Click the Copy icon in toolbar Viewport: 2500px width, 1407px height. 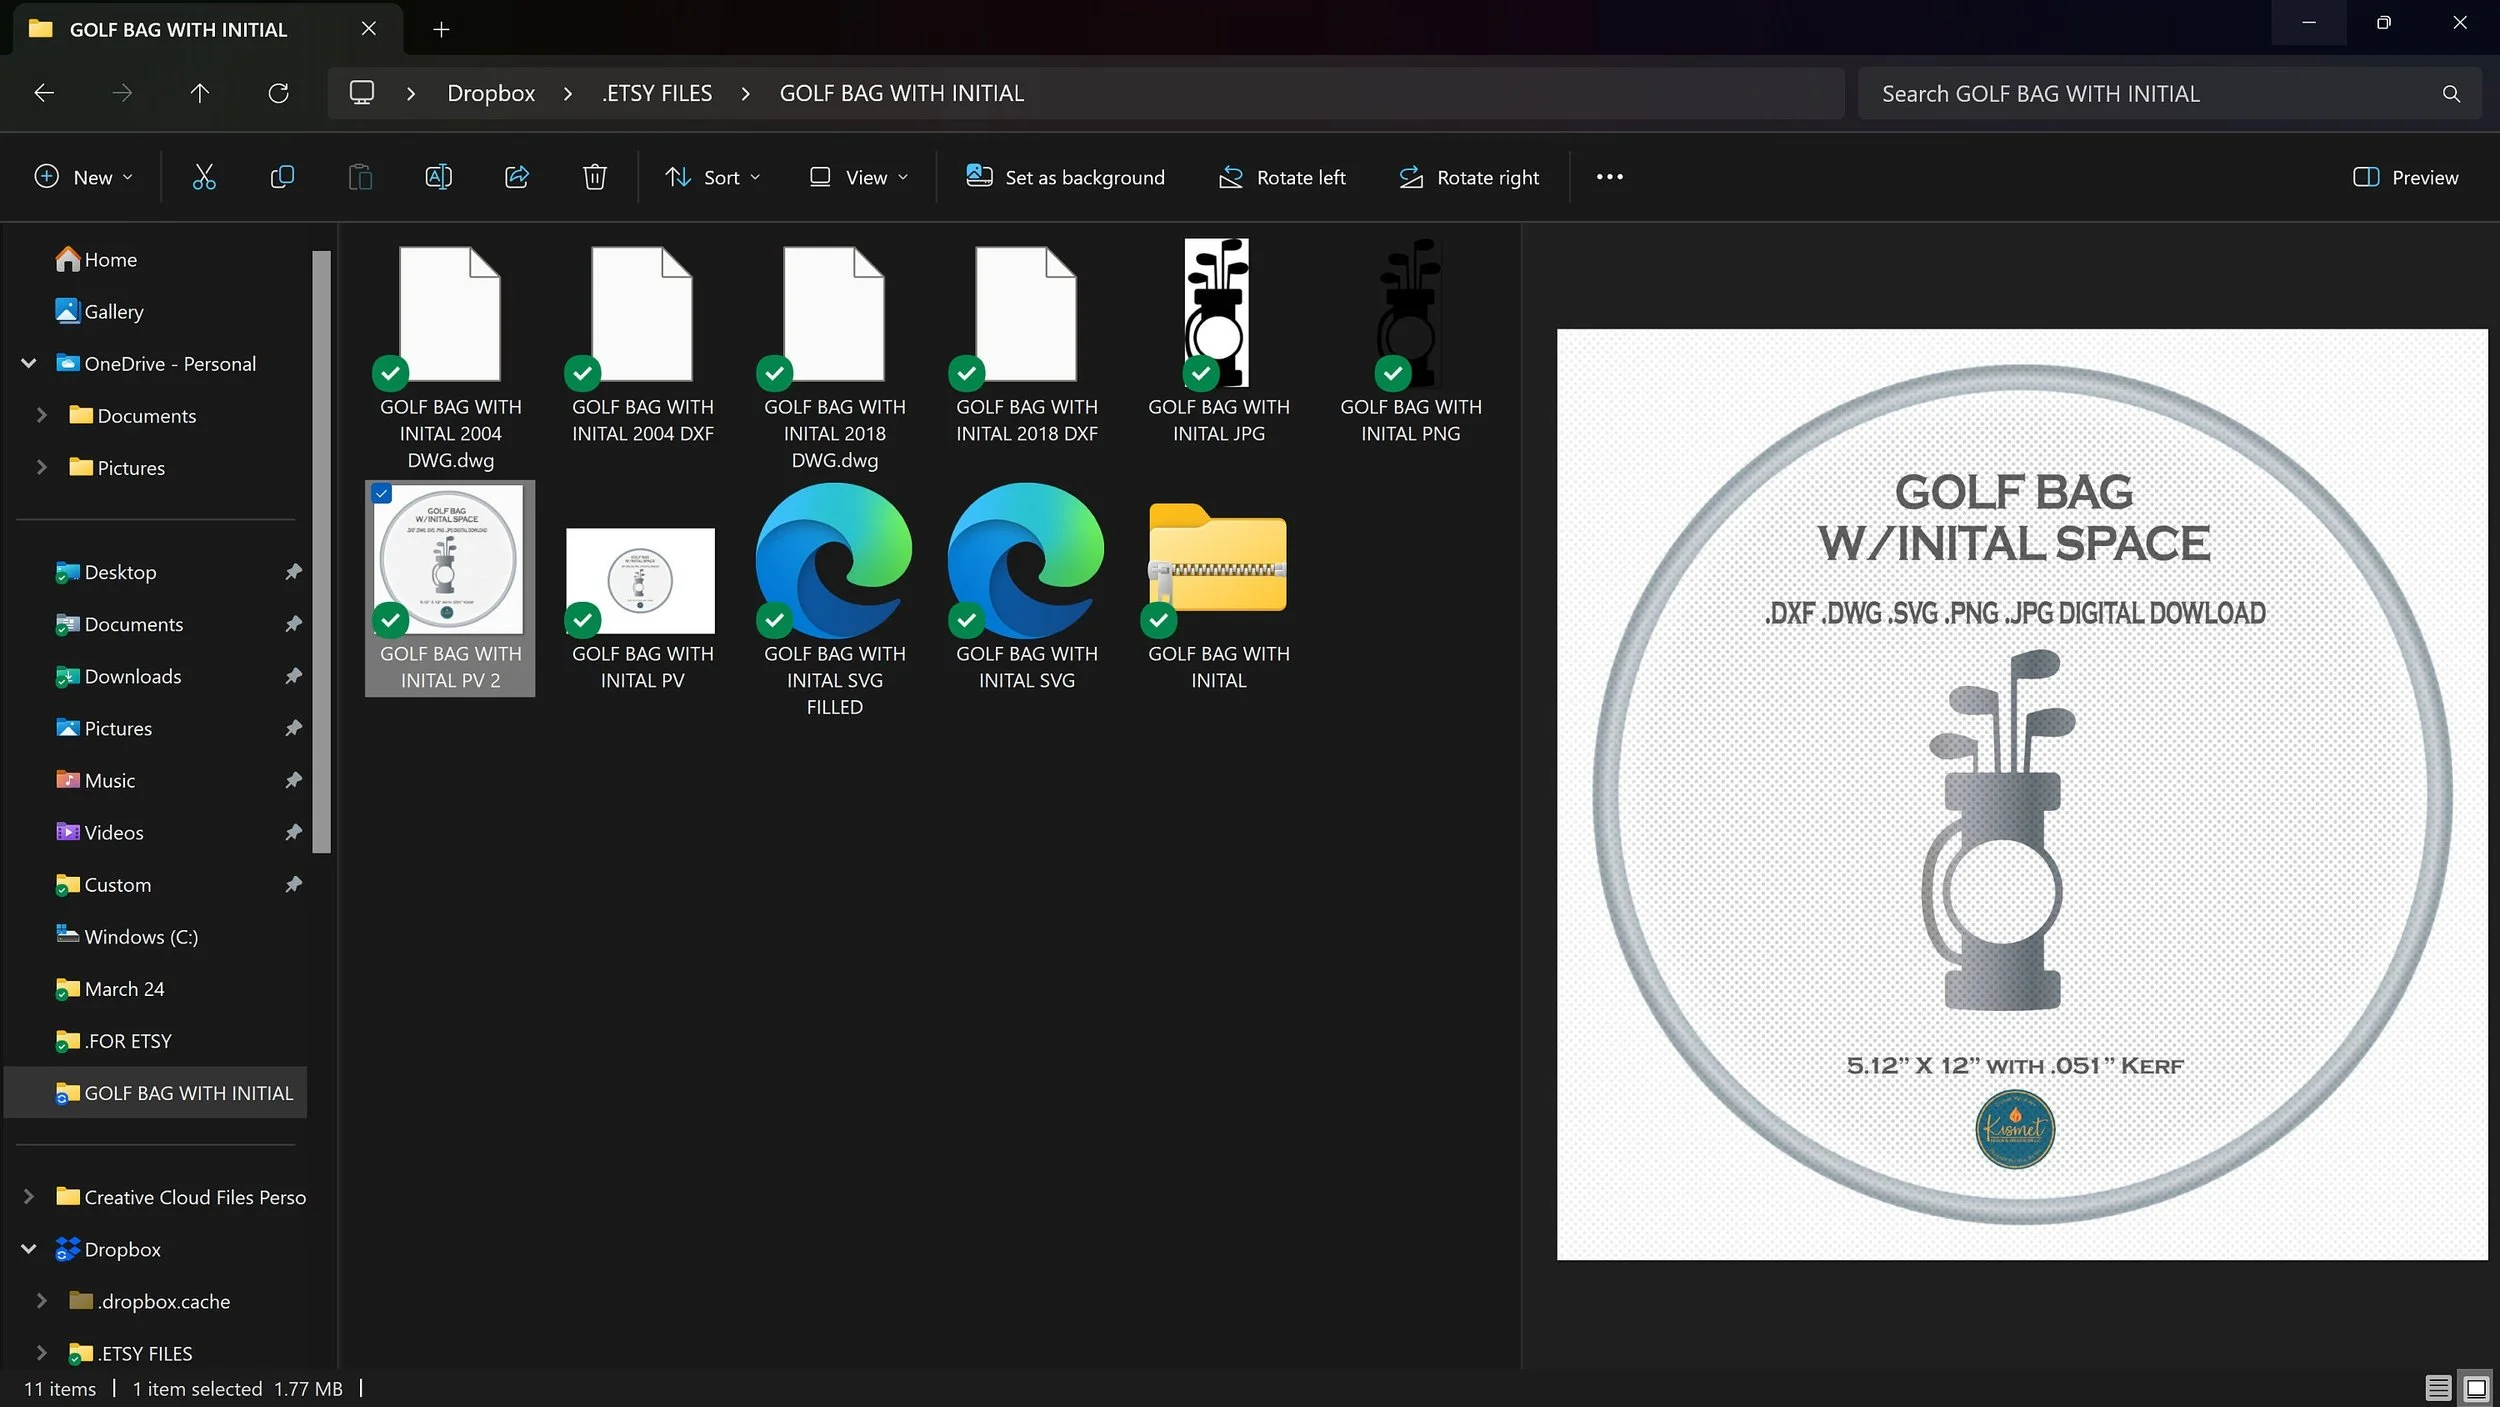click(282, 177)
